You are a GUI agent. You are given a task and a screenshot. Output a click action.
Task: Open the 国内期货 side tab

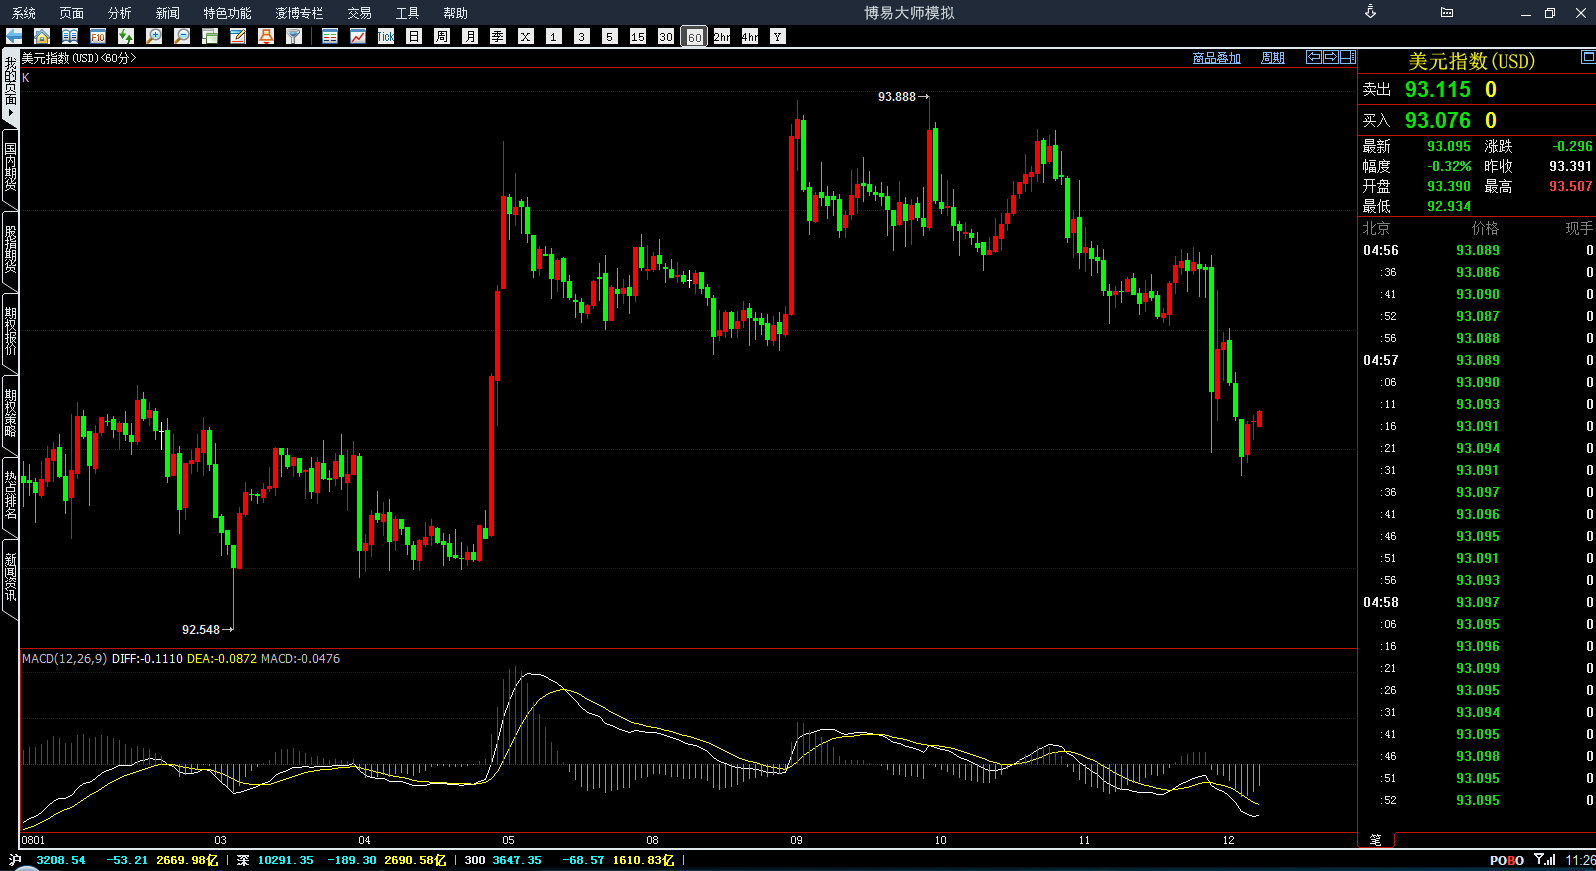click(x=10, y=167)
